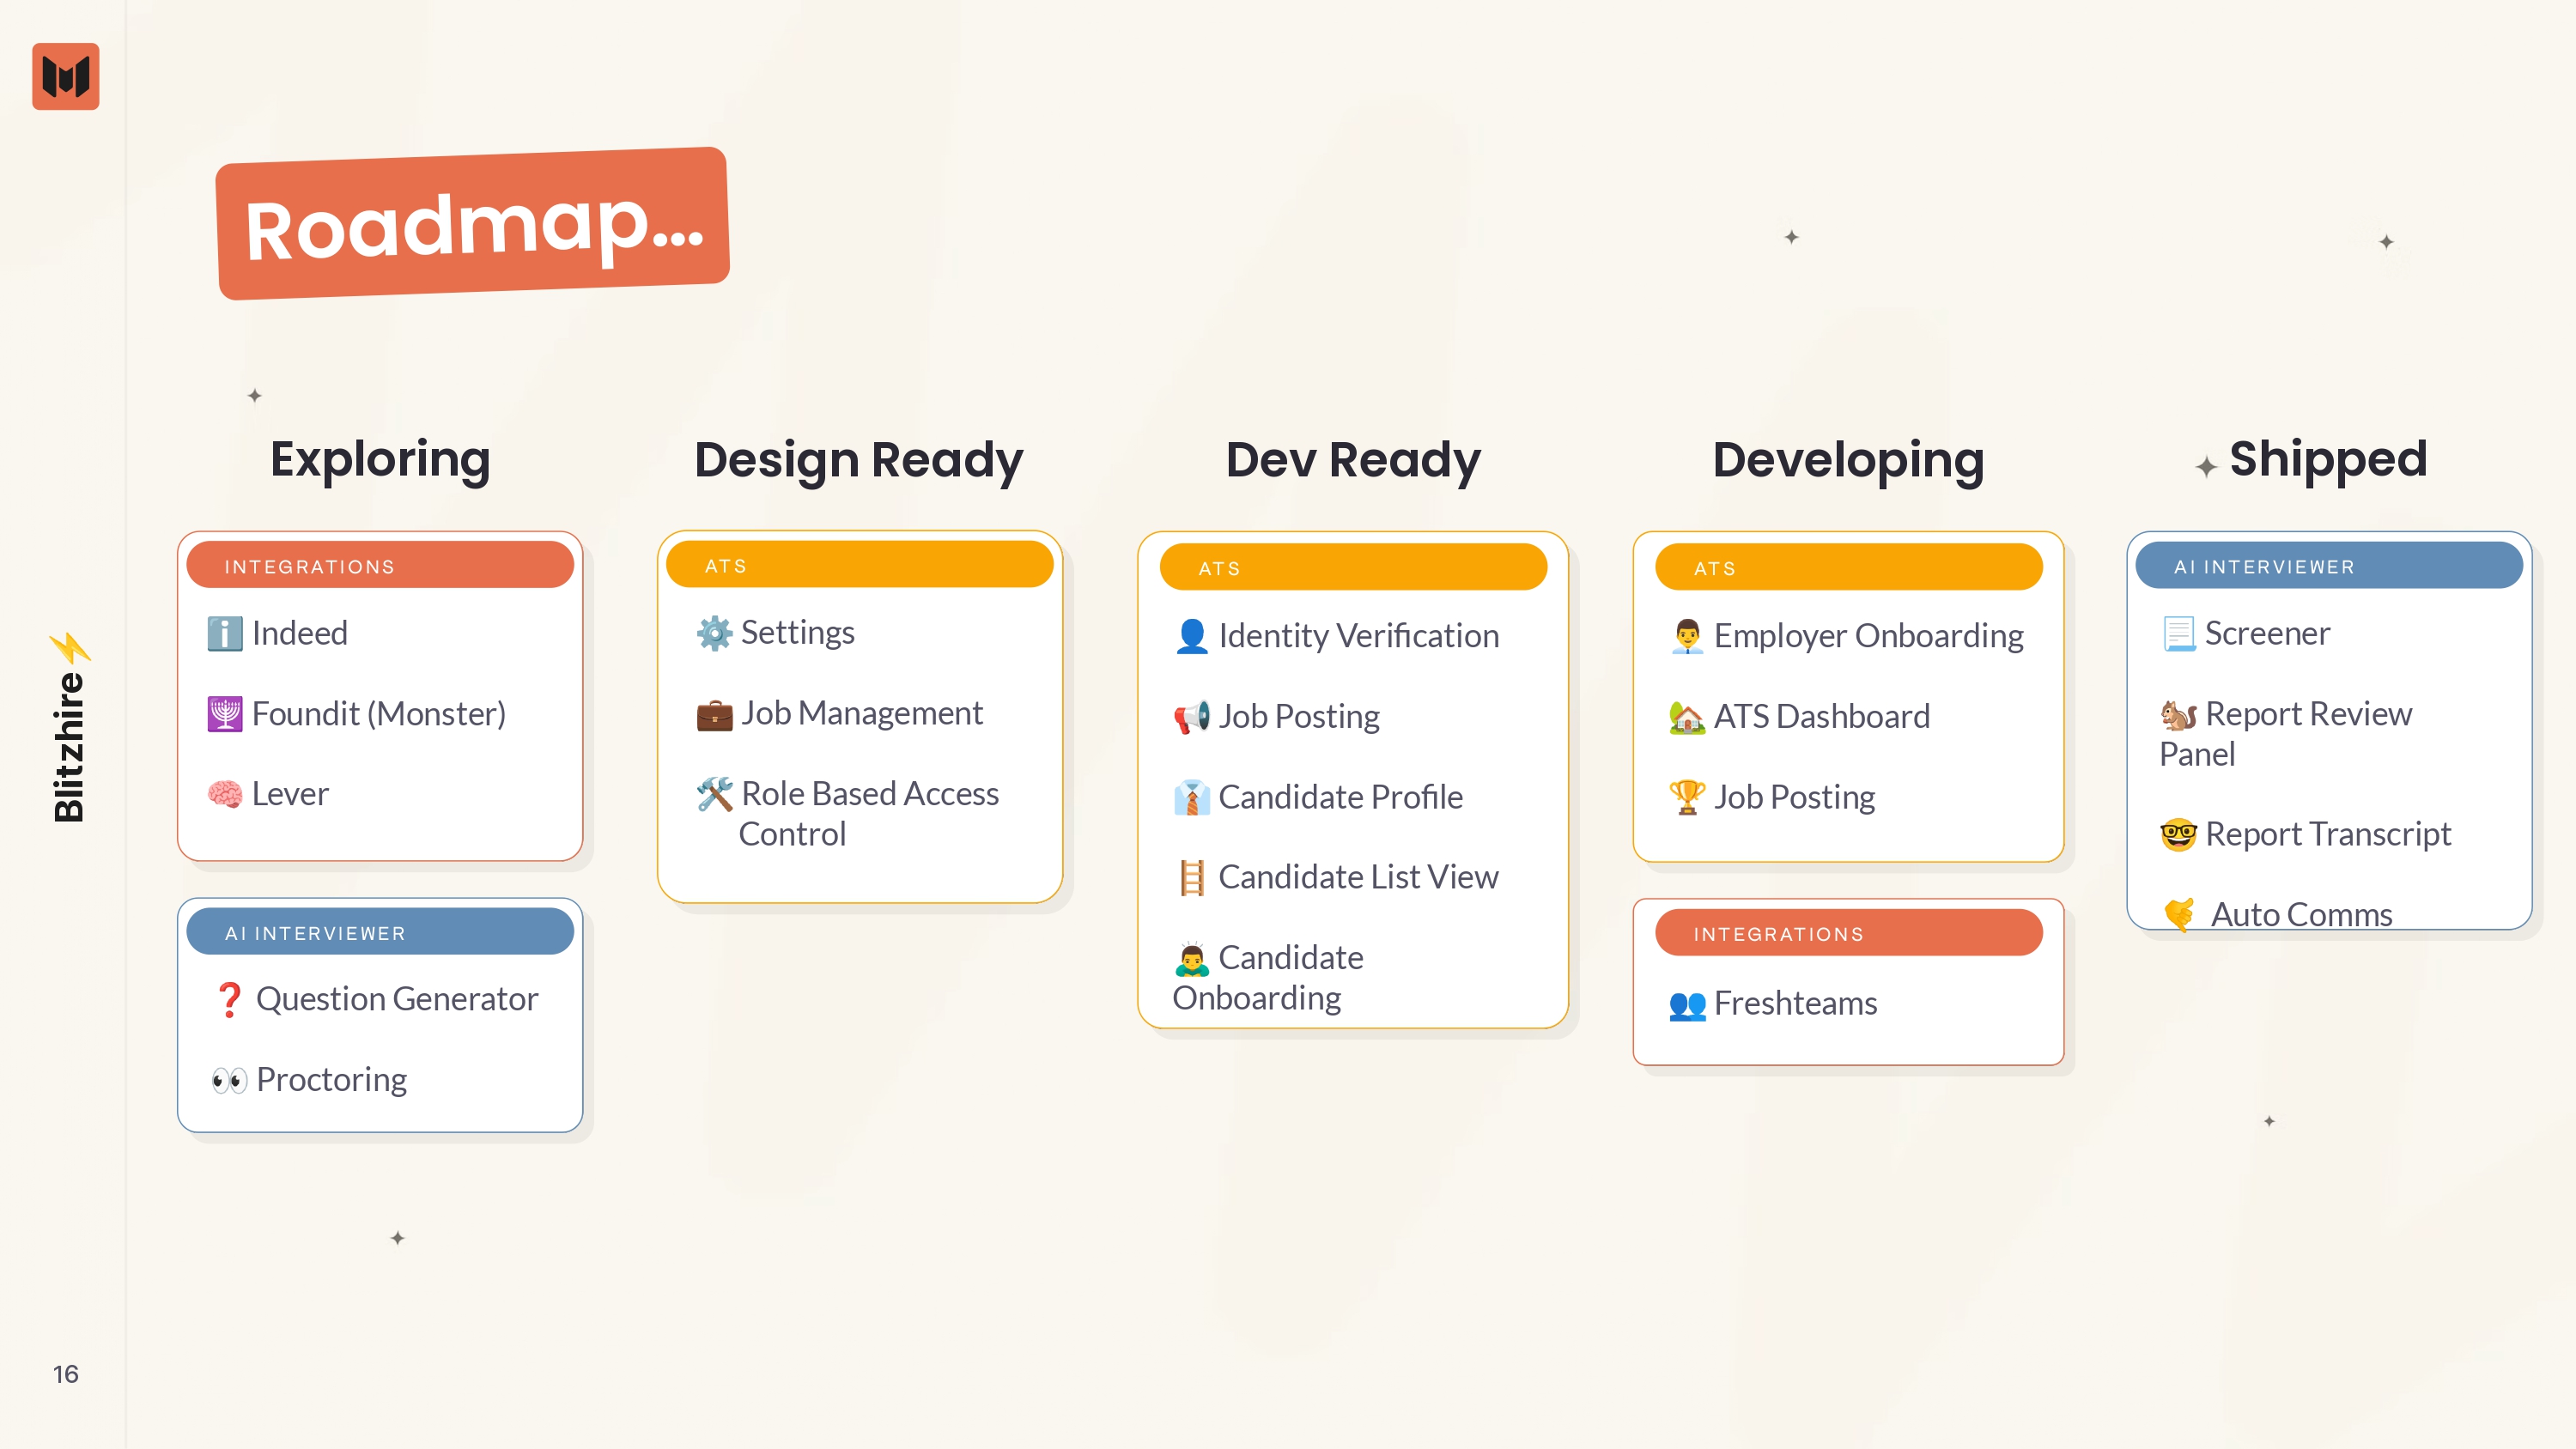
Task: Click the Developing column heading
Action: pos(1848,460)
